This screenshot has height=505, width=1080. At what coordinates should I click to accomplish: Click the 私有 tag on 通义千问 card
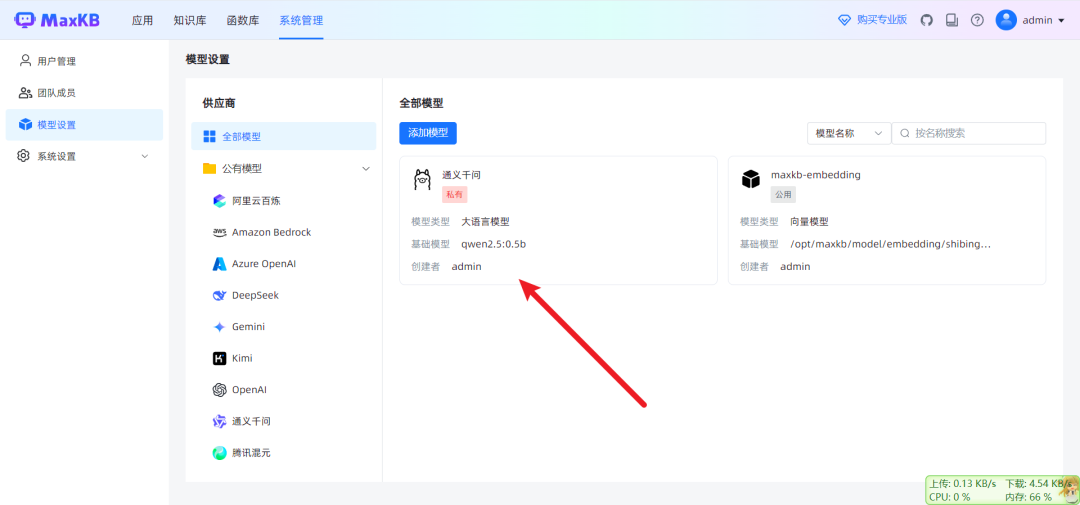pos(455,195)
